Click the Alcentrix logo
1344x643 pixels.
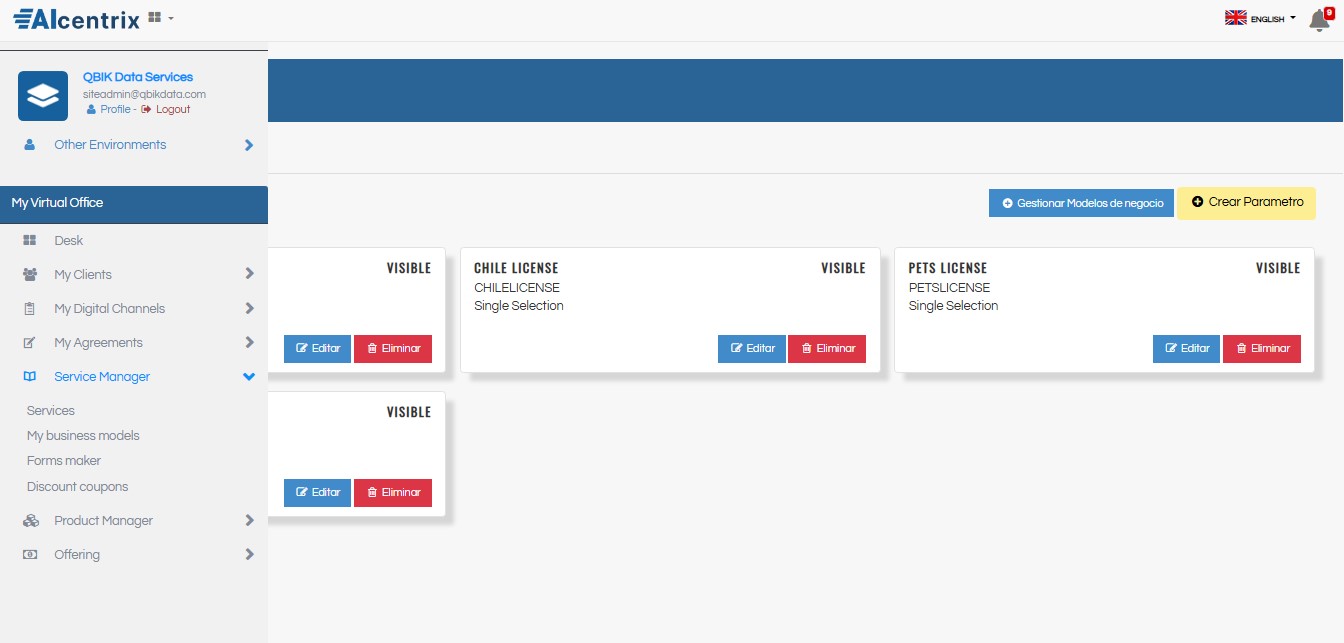76,18
